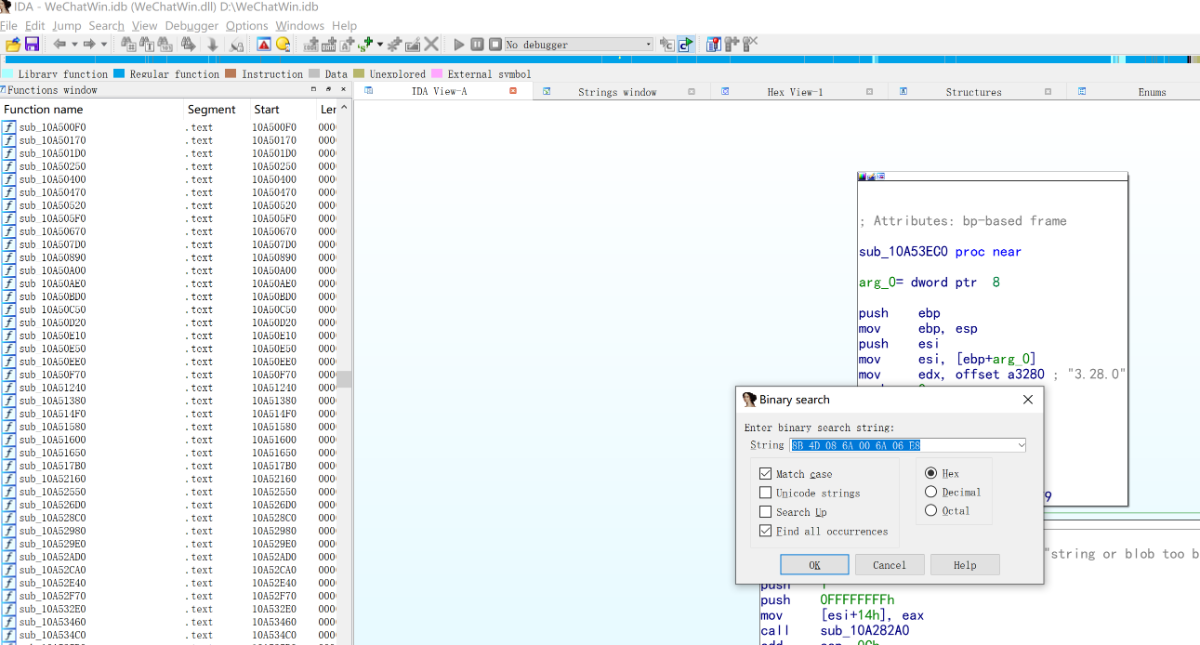This screenshot has height=645, width=1200.
Task: Click the Pause process toolbar icon
Action: pyautogui.click(x=477, y=44)
